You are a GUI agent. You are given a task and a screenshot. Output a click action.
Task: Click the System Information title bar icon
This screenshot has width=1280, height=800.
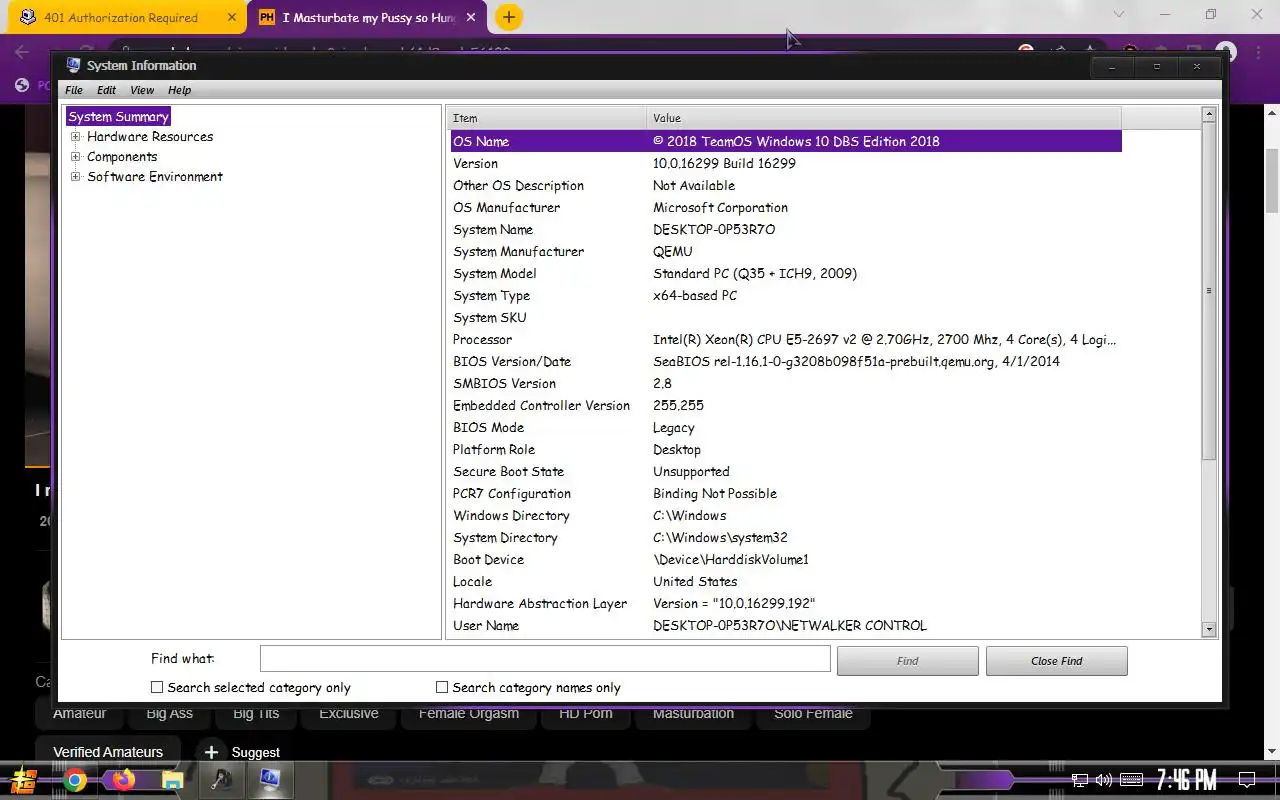(x=73, y=65)
